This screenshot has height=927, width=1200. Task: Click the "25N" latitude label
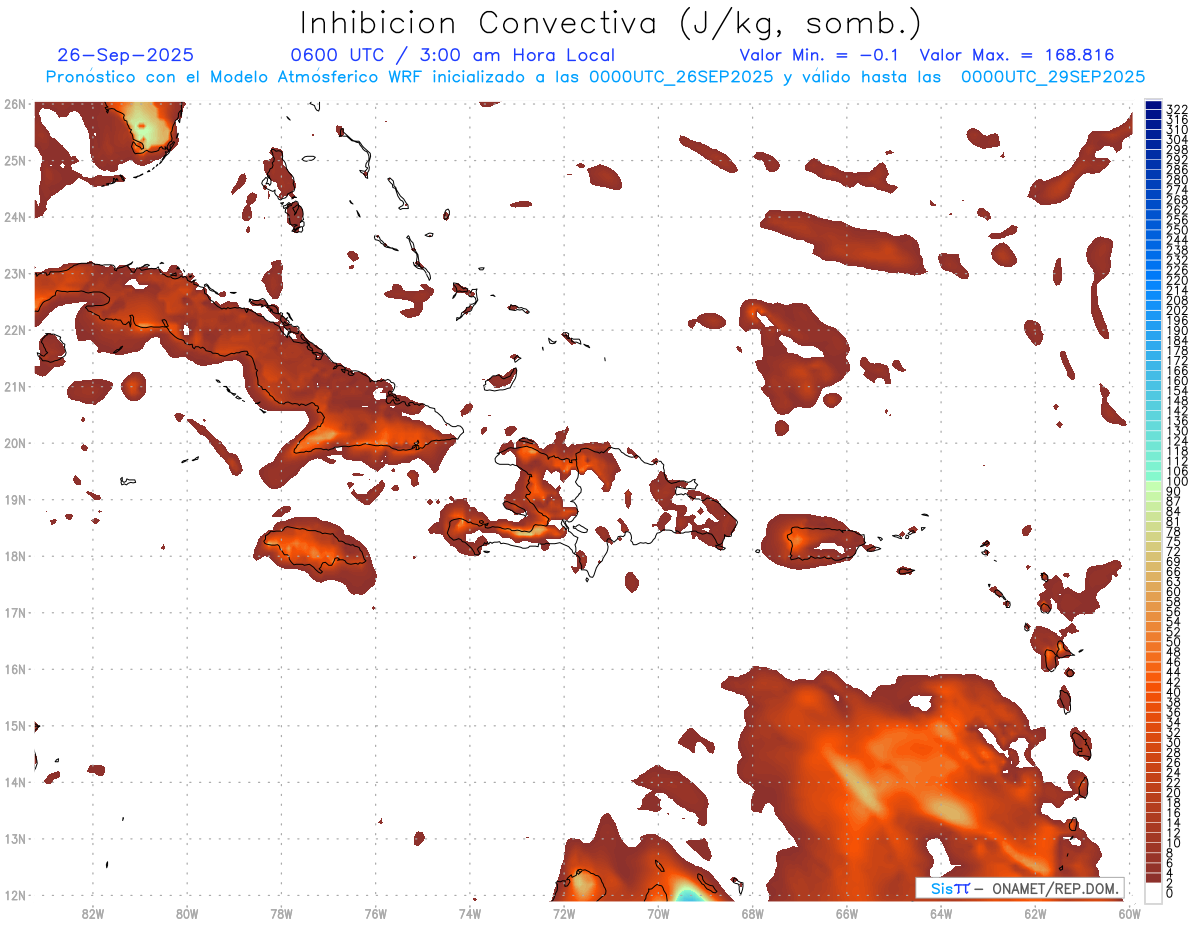(15, 160)
